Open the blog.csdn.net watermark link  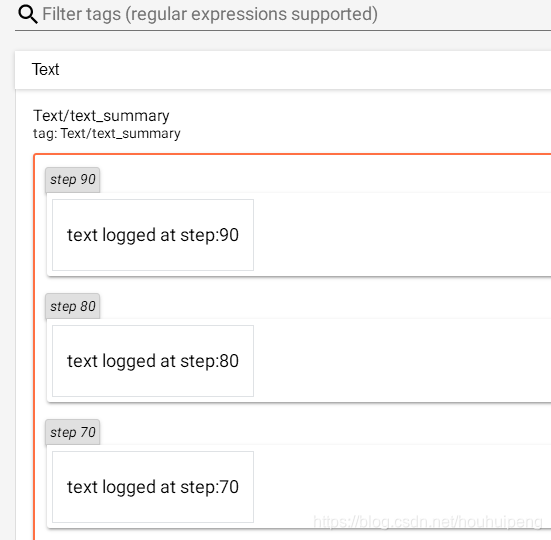[428, 522]
